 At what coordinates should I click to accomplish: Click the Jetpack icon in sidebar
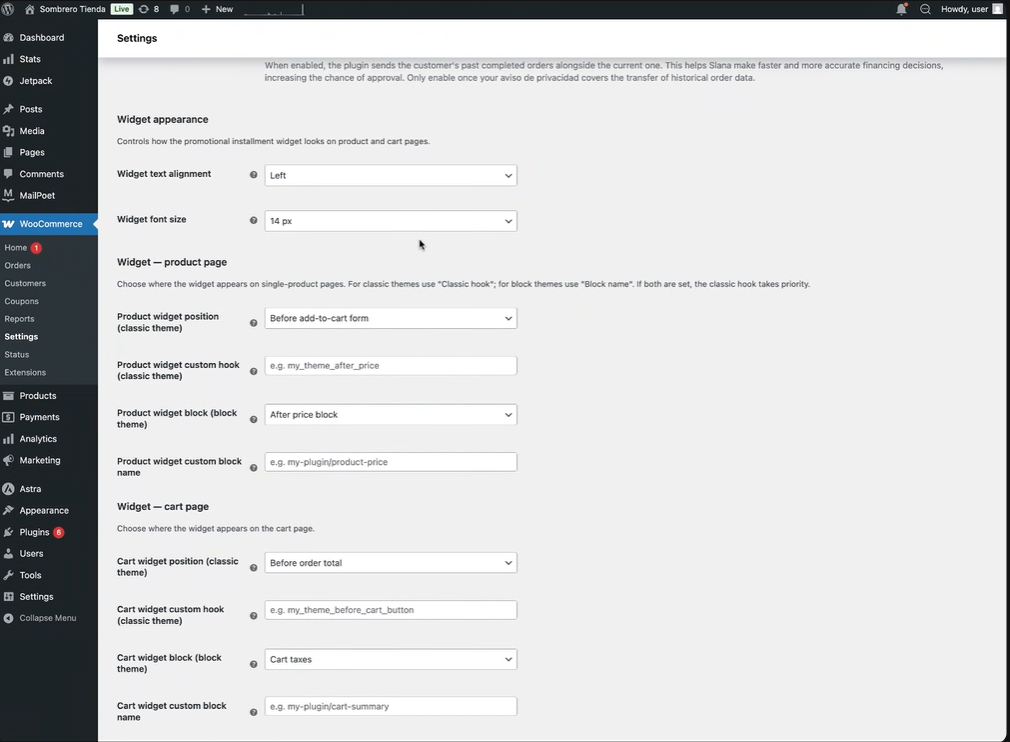click(8, 81)
